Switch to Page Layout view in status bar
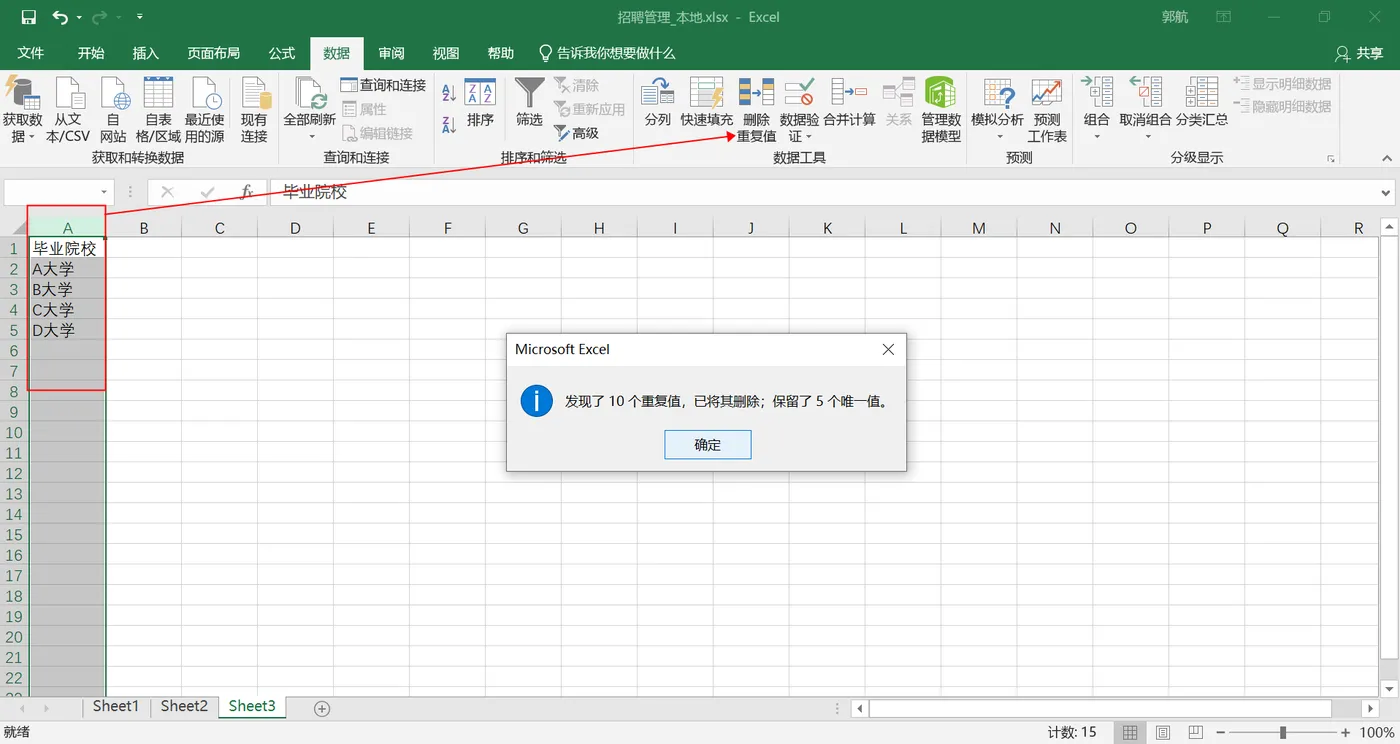 (x=1163, y=733)
